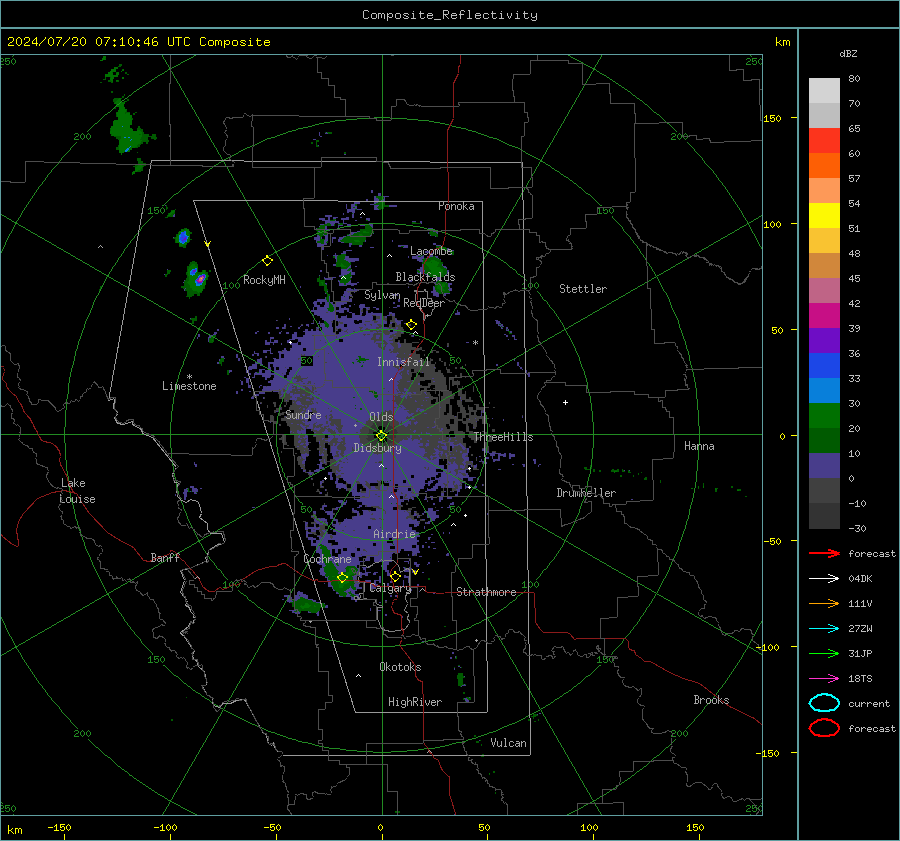Click the Drumheller town label

coord(586,493)
